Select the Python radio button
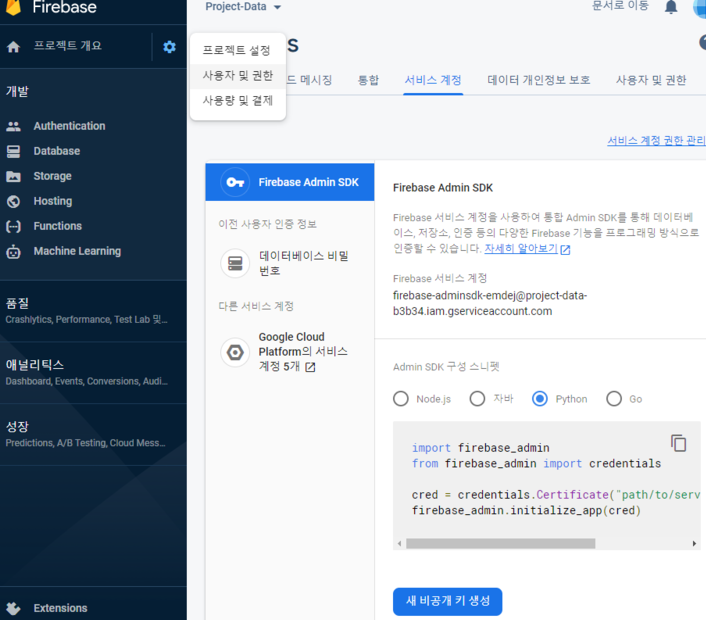The height and width of the screenshot is (620, 706). click(x=540, y=398)
